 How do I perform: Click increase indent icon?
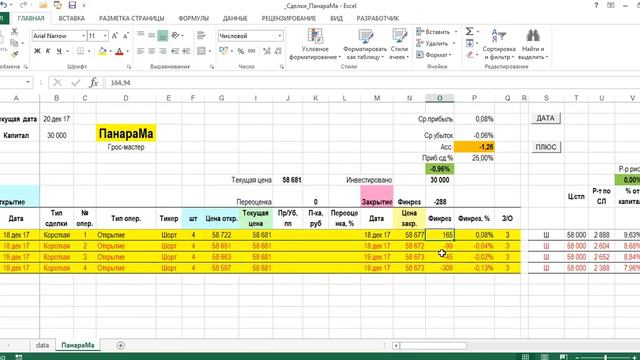click(186, 51)
